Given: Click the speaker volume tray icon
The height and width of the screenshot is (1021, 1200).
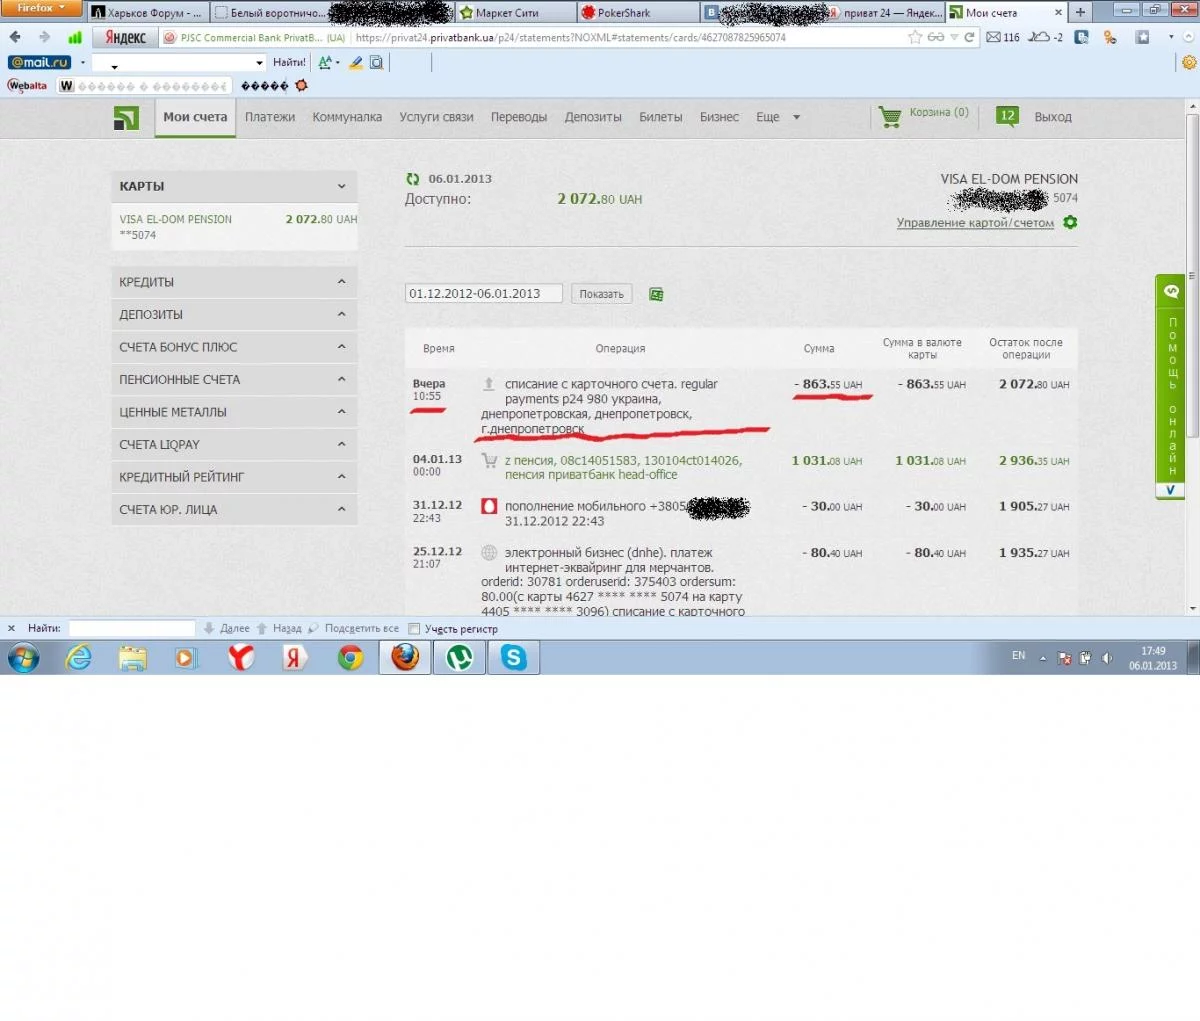Looking at the screenshot, I should click(x=1107, y=657).
